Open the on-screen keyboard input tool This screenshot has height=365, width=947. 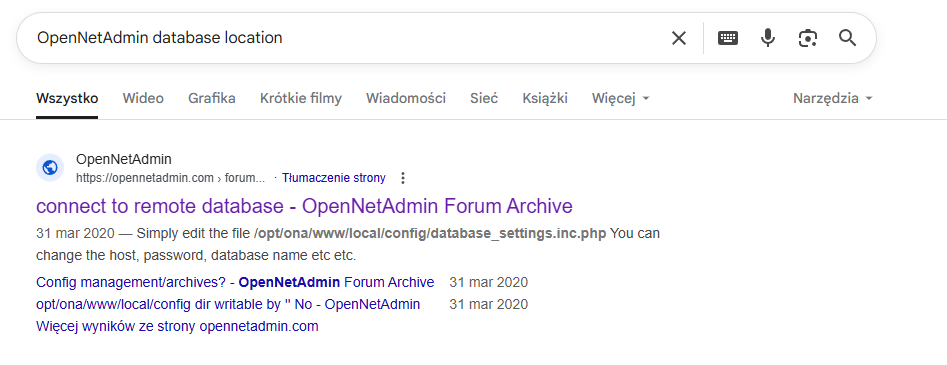tap(727, 38)
